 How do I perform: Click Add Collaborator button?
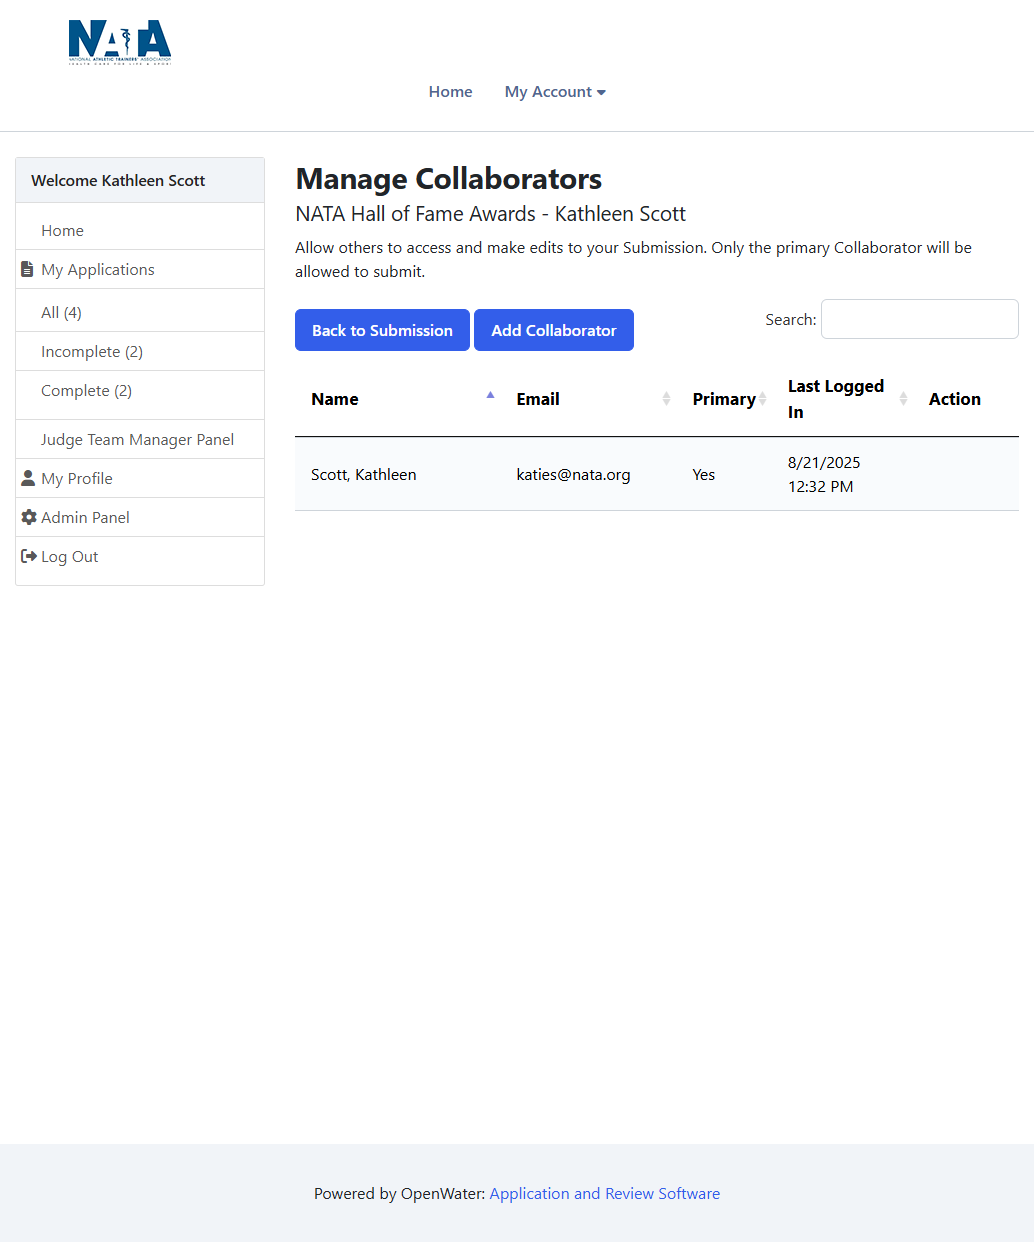click(x=554, y=330)
